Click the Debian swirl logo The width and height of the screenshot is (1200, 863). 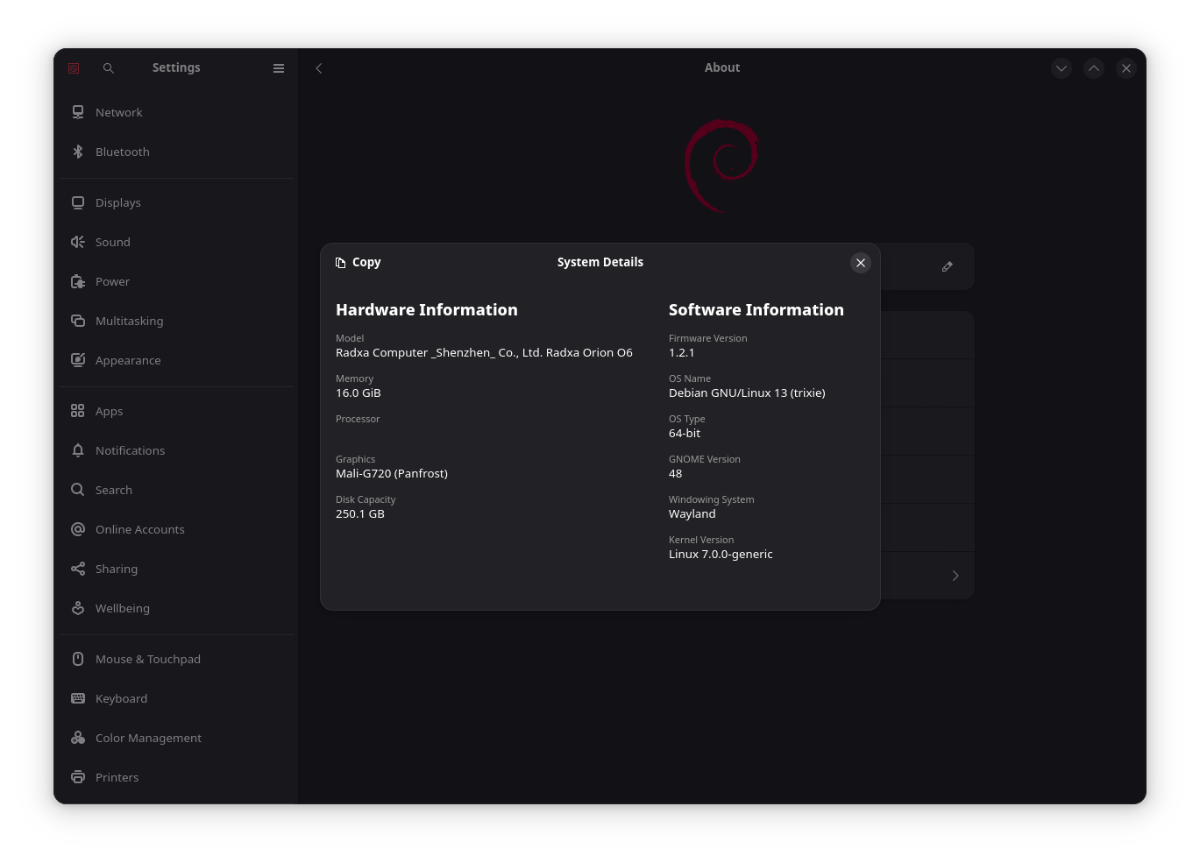coord(721,166)
